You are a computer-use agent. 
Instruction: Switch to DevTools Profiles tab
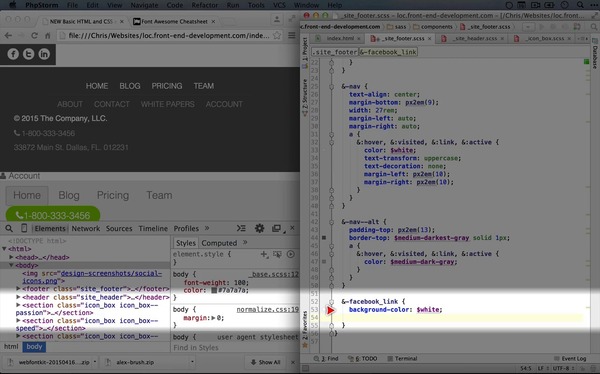coord(186,229)
